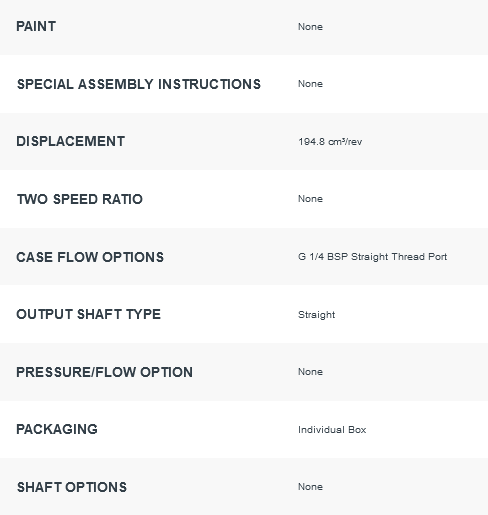Select the Straight shaft type value
Image resolution: width=488 pixels, height=515 pixels.
(x=317, y=315)
